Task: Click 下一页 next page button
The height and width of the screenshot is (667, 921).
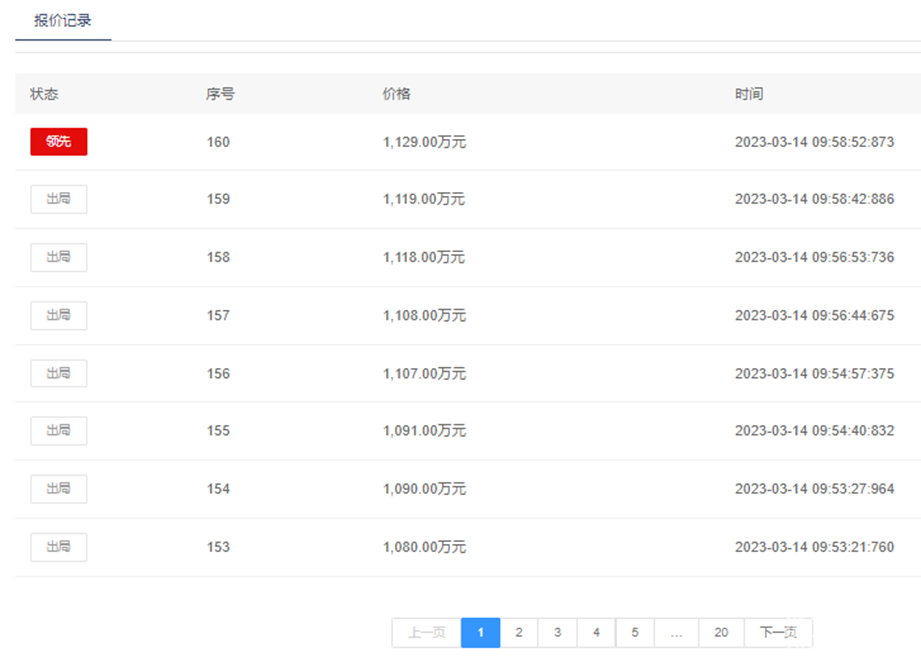Action: (x=778, y=632)
